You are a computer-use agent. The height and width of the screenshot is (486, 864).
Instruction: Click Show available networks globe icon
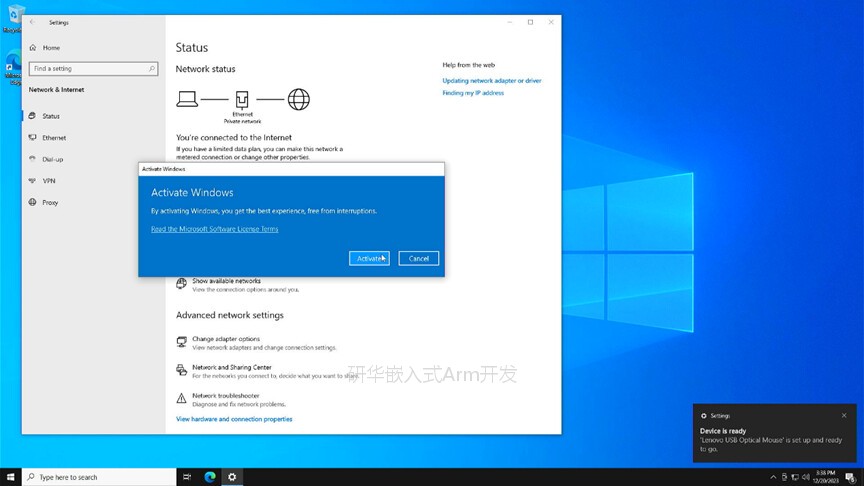[x=181, y=283]
